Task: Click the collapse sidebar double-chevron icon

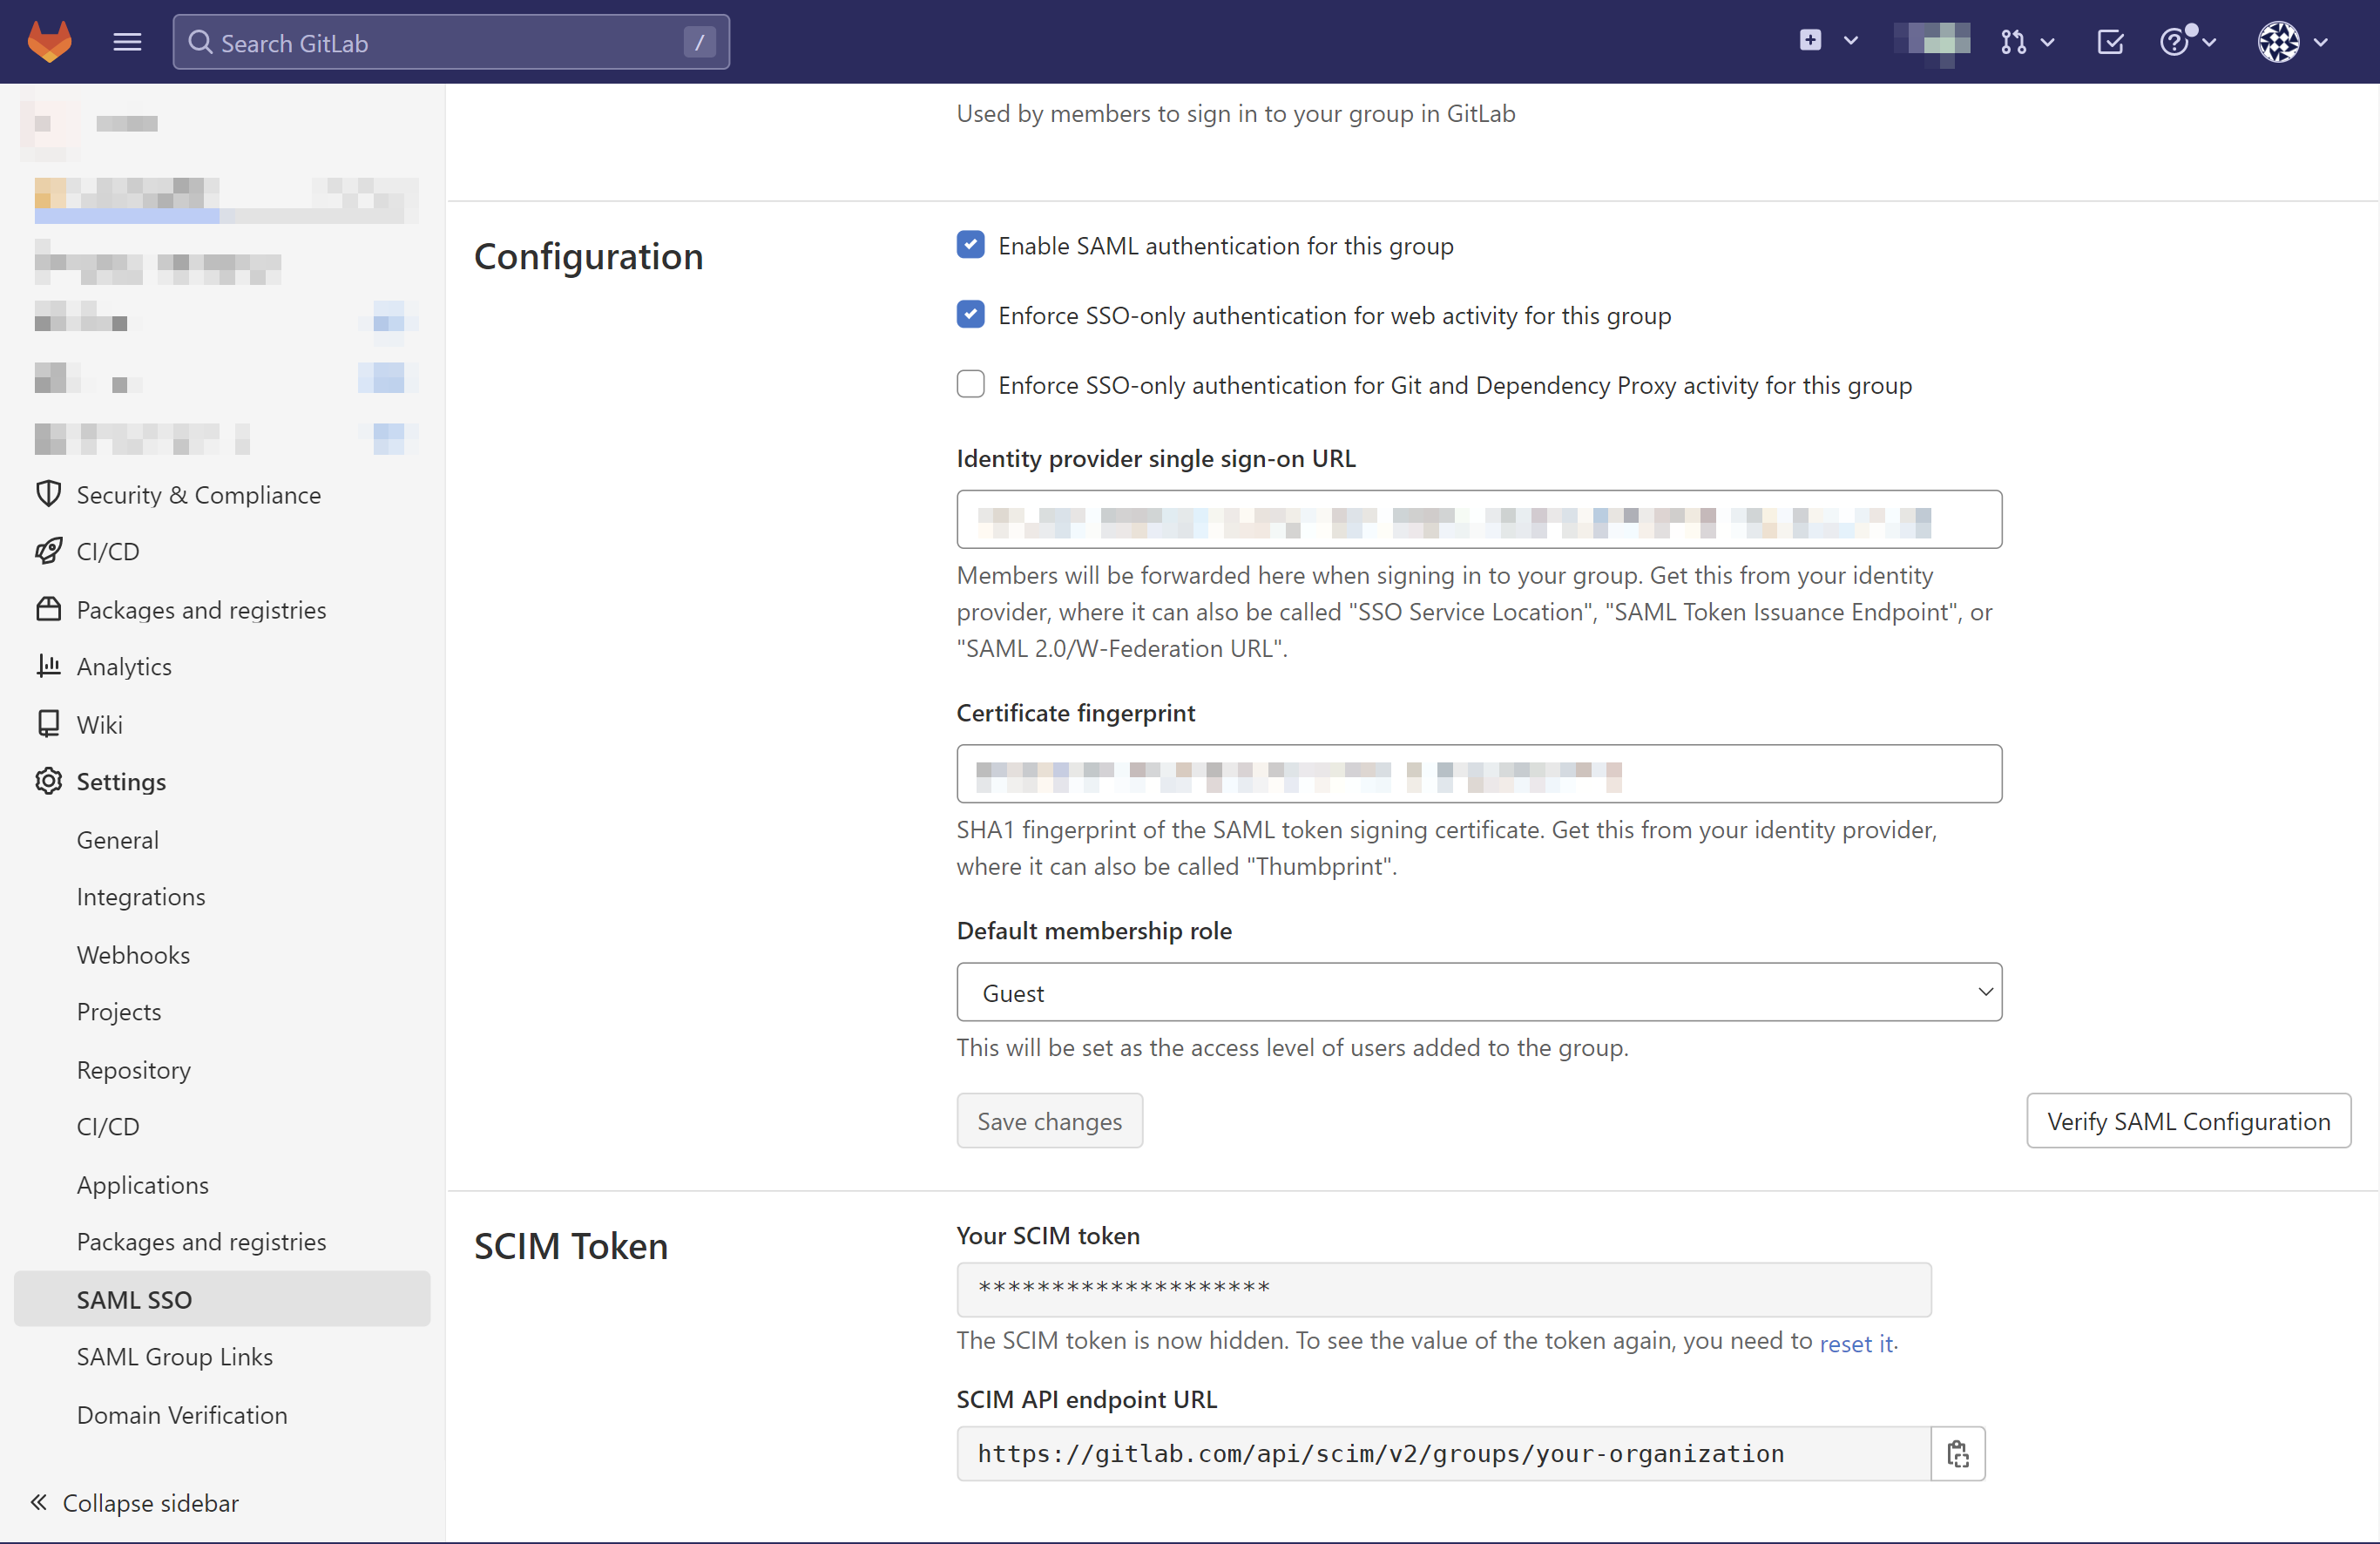Action: [38, 1502]
